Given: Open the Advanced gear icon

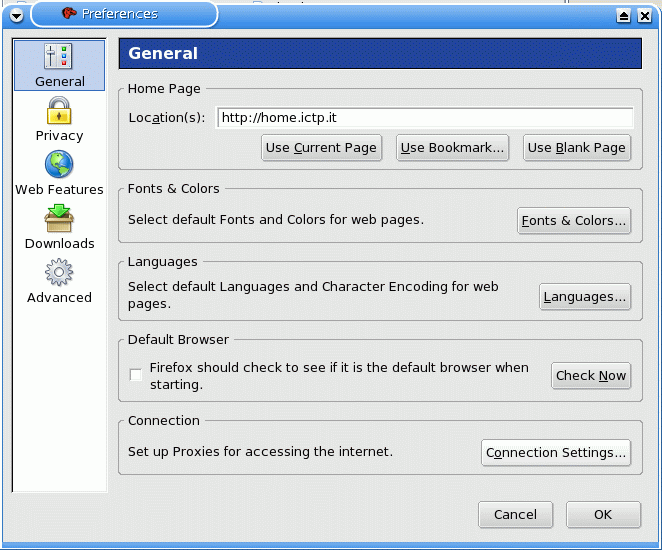Looking at the screenshot, I should pyautogui.click(x=59, y=272).
